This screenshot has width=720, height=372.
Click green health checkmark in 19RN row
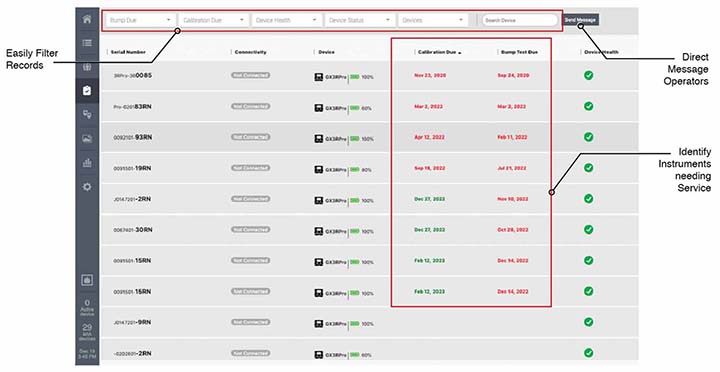(589, 168)
